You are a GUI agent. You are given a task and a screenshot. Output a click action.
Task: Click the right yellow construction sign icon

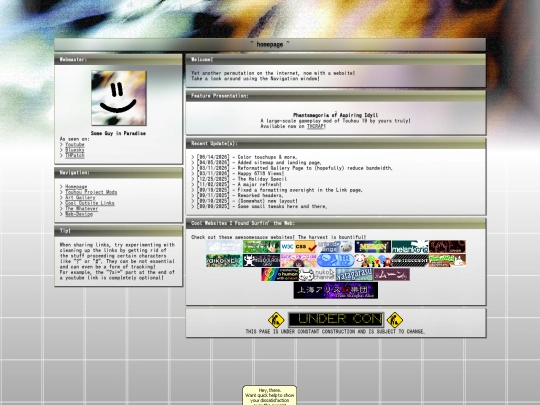(x=395, y=320)
